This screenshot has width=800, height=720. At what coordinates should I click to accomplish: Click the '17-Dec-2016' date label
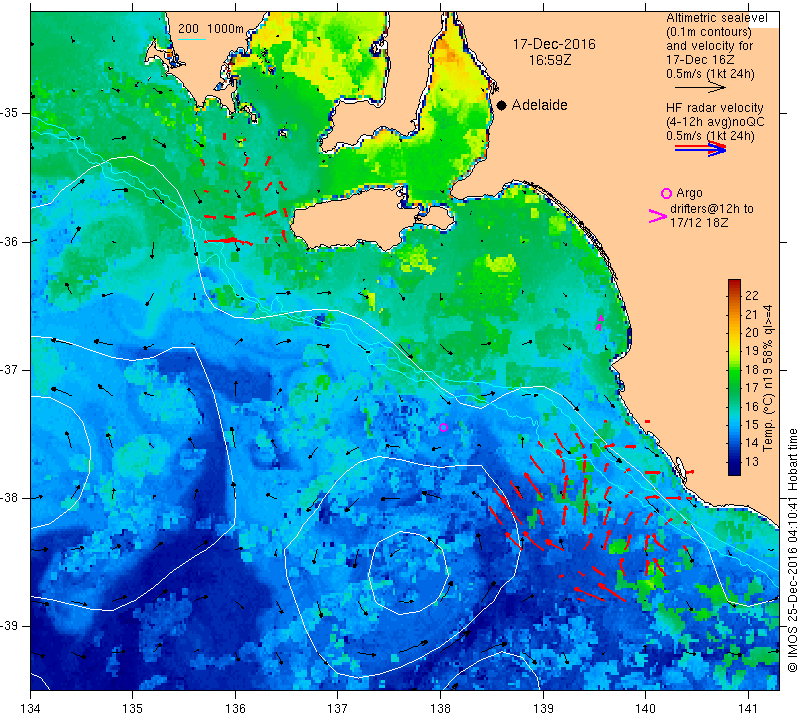(x=554, y=44)
